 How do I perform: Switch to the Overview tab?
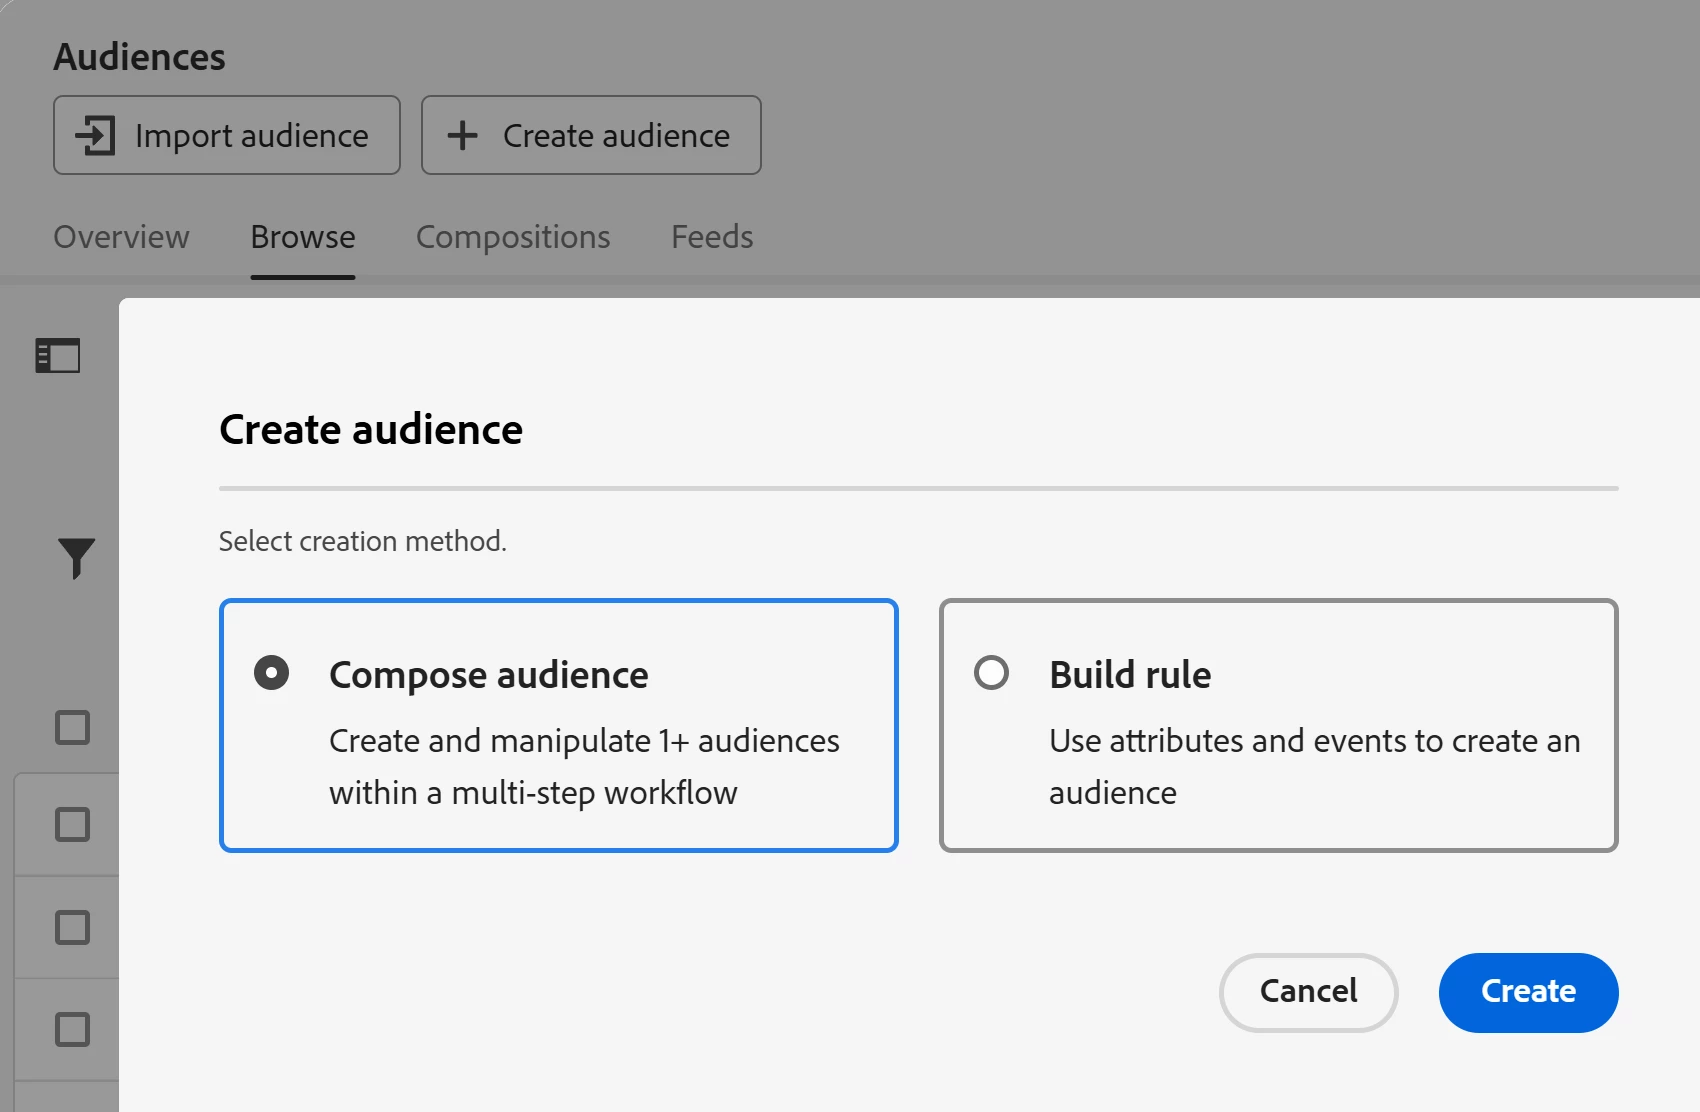coord(121,237)
